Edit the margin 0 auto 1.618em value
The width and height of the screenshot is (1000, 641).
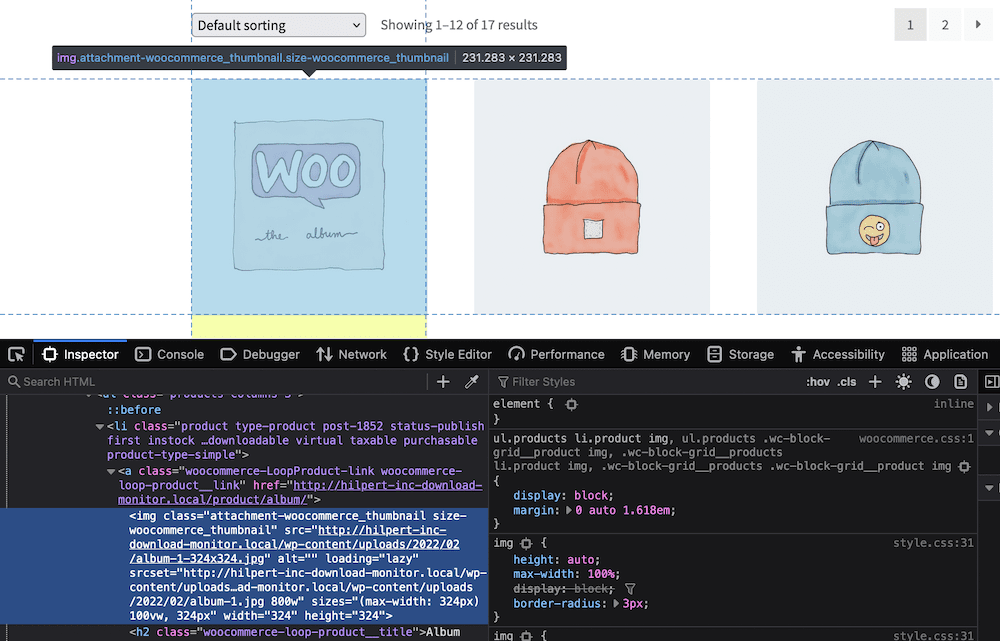tap(622, 510)
